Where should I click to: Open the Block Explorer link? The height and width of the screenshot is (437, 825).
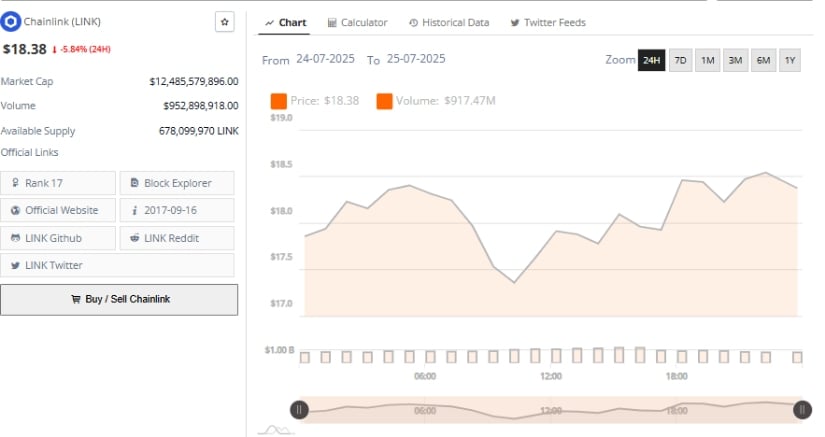(x=177, y=183)
